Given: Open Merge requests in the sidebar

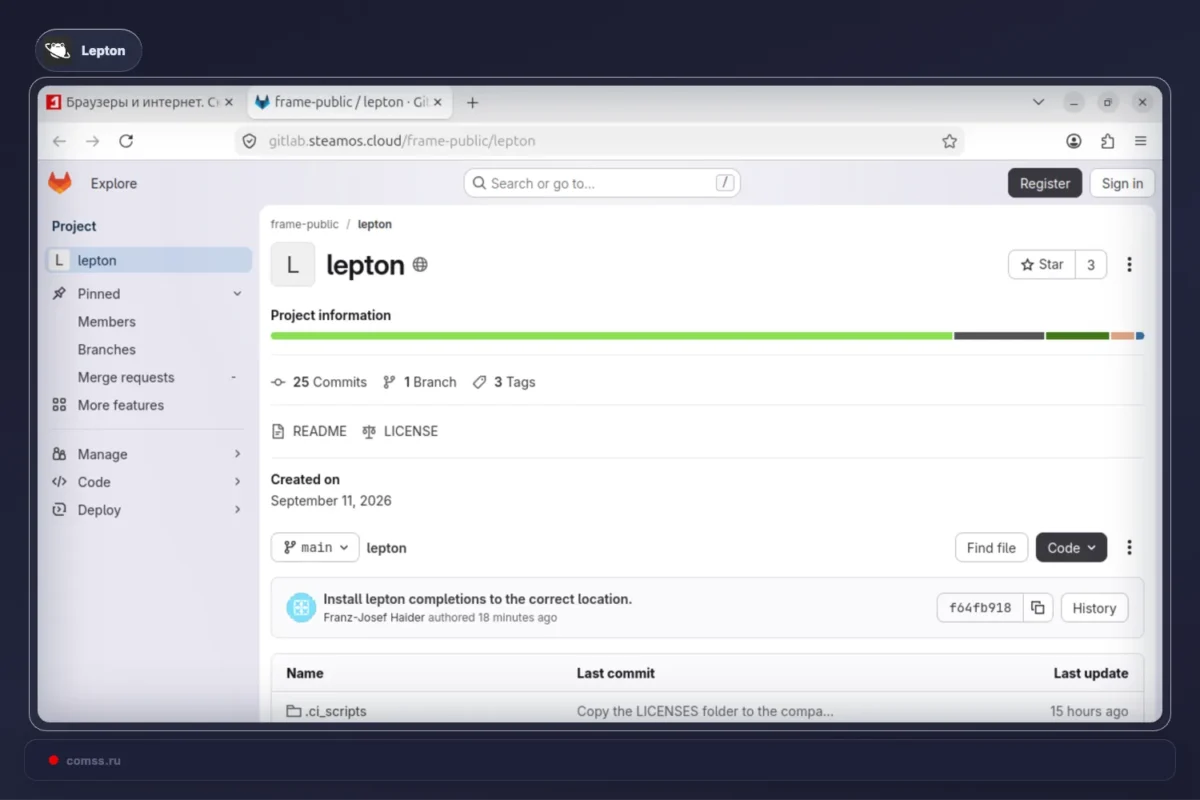Looking at the screenshot, I should [x=126, y=377].
